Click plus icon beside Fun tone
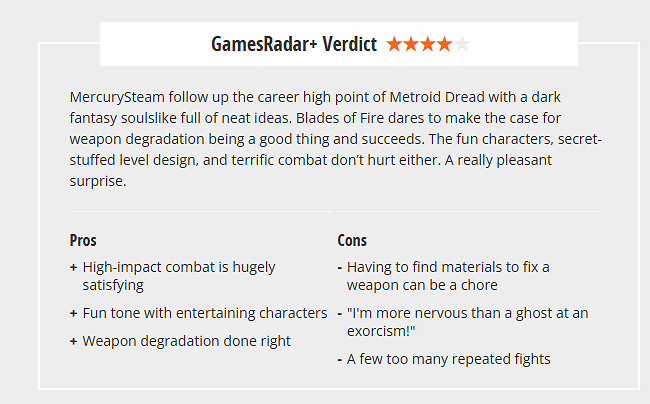The height and width of the screenshot is (404, 650). [x=74, y=313]
